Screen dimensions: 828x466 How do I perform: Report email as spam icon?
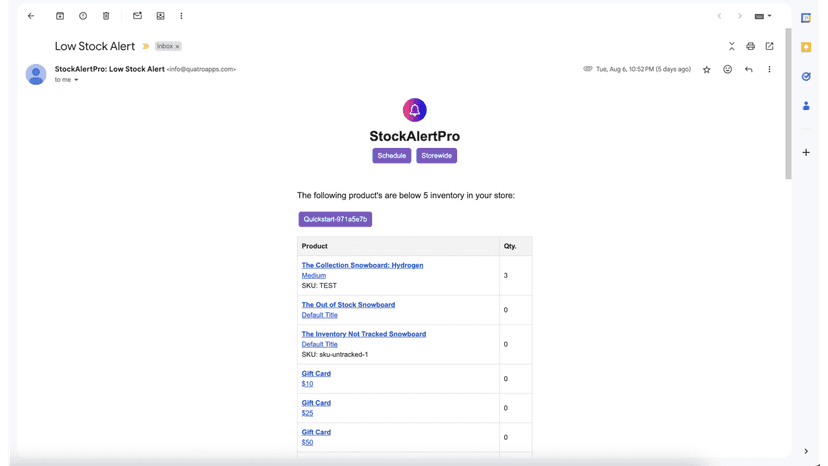click(83, 16)
